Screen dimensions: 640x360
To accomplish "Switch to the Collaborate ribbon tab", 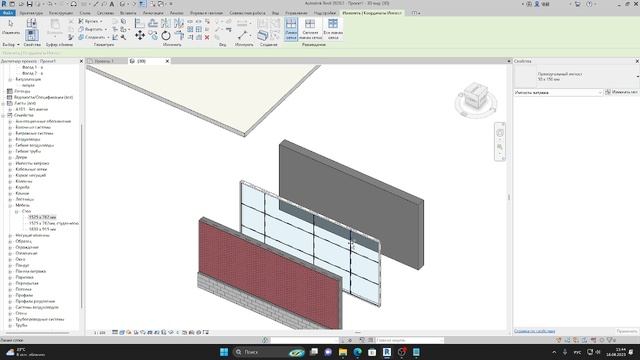I will (x=247, y=13).
